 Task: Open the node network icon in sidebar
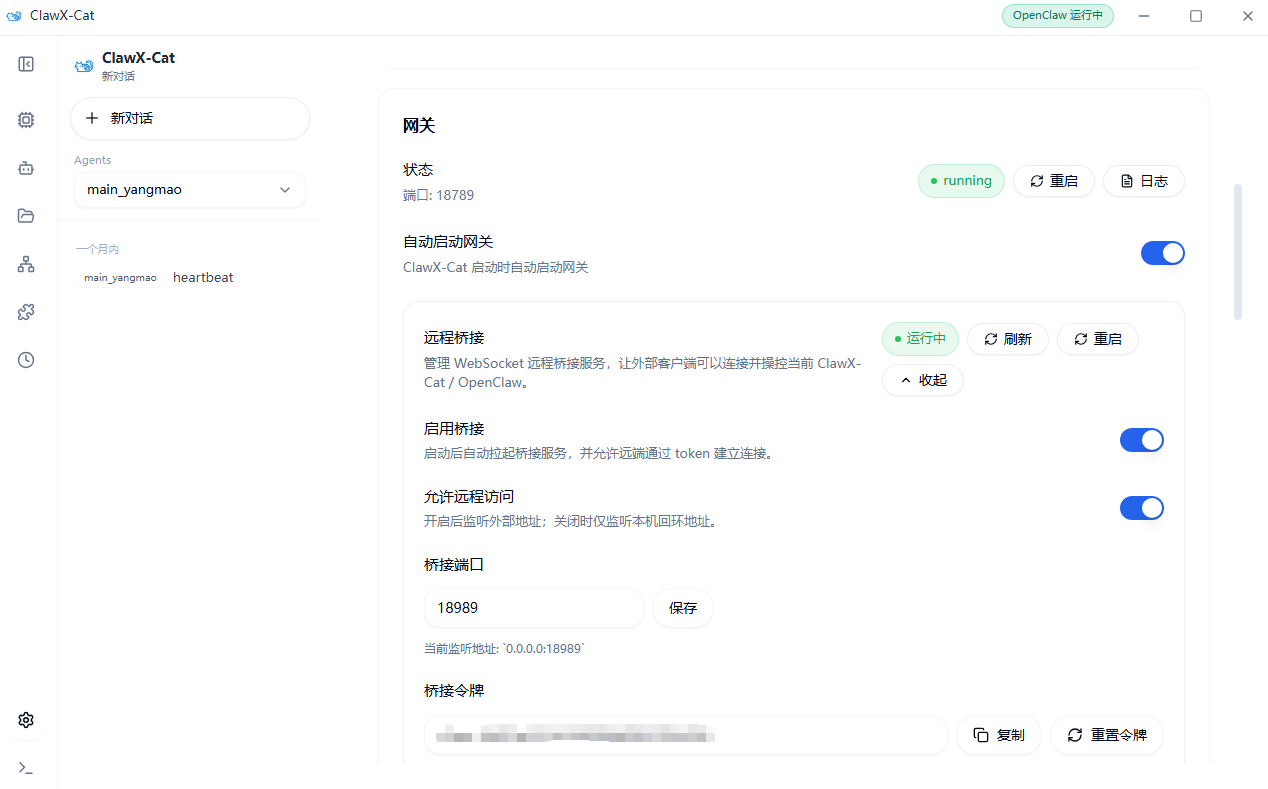(x=25, y=263)
